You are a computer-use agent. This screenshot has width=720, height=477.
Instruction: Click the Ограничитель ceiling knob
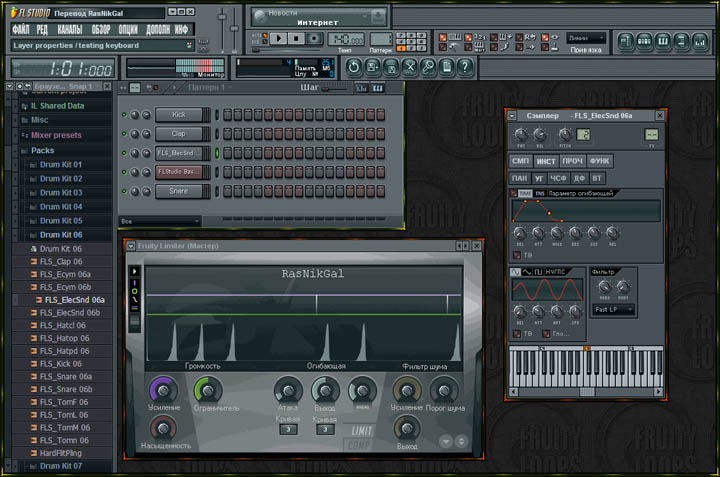click(208, 391)
